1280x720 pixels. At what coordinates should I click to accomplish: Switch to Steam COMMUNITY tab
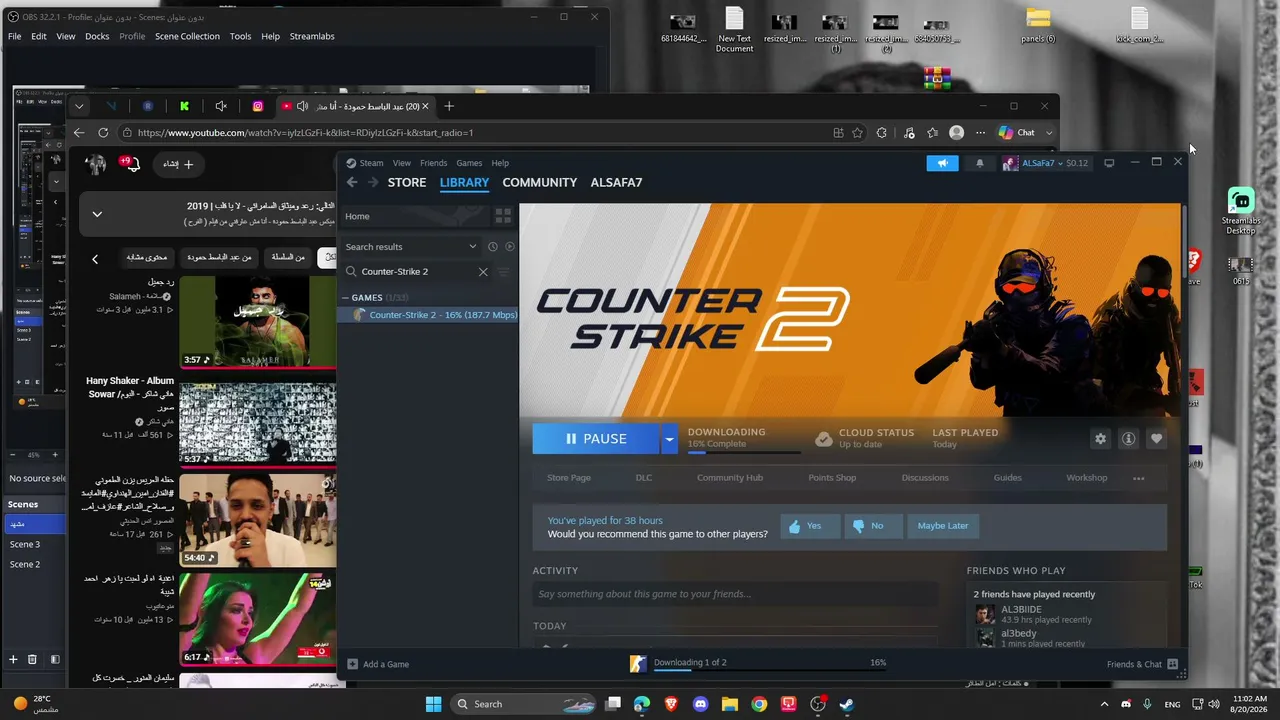click(540, 182)
